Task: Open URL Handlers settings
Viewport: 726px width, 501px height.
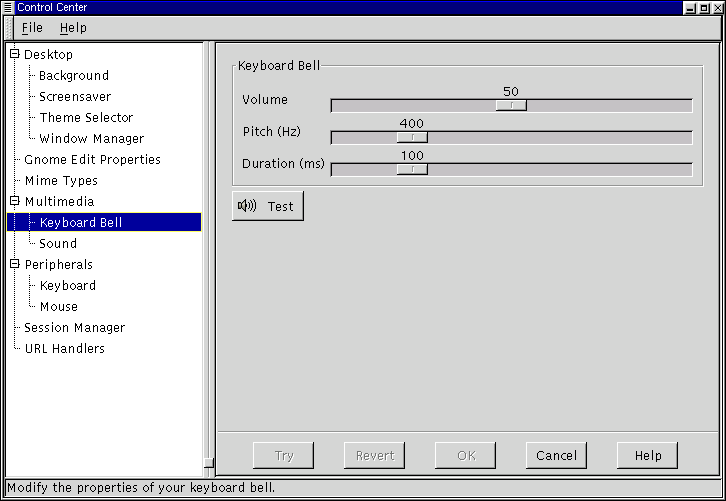Action: [x=64, y=348]
